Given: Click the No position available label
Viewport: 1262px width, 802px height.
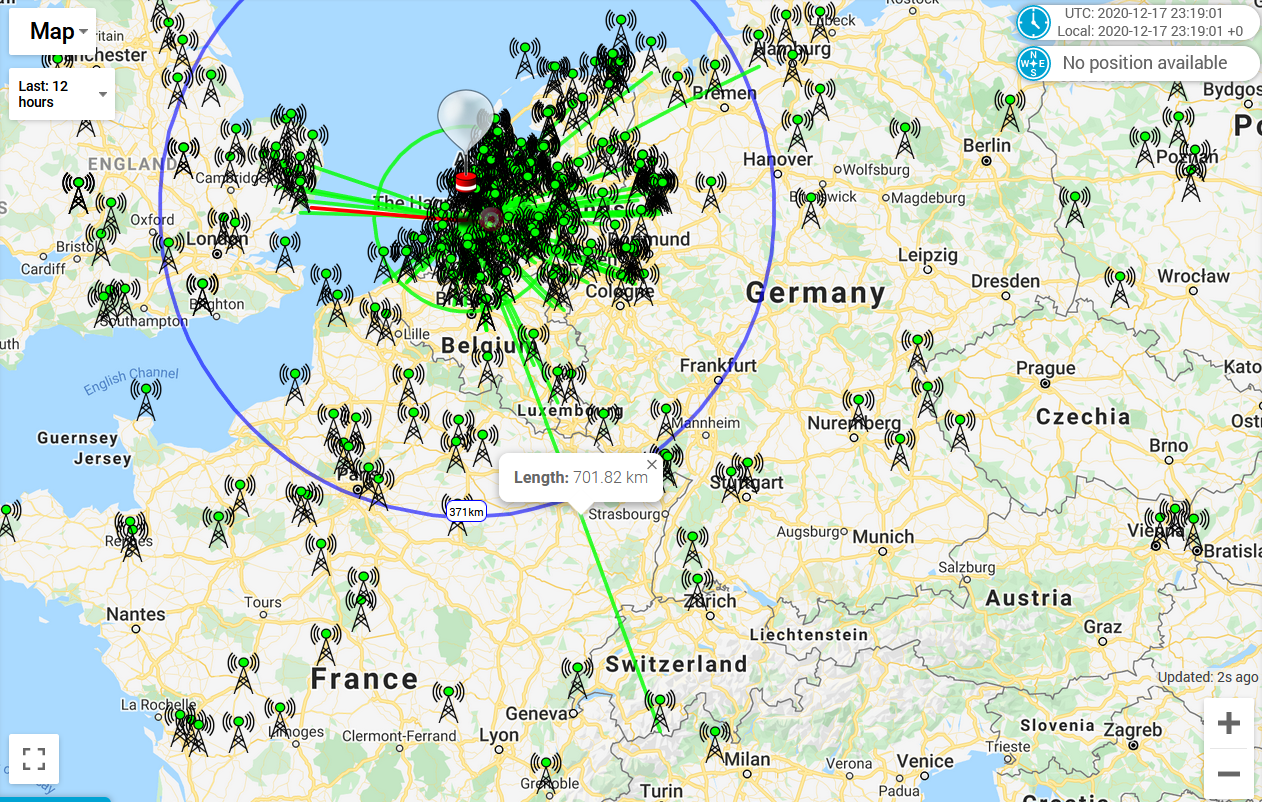Looking at the screenshot, I should 1144,63.
